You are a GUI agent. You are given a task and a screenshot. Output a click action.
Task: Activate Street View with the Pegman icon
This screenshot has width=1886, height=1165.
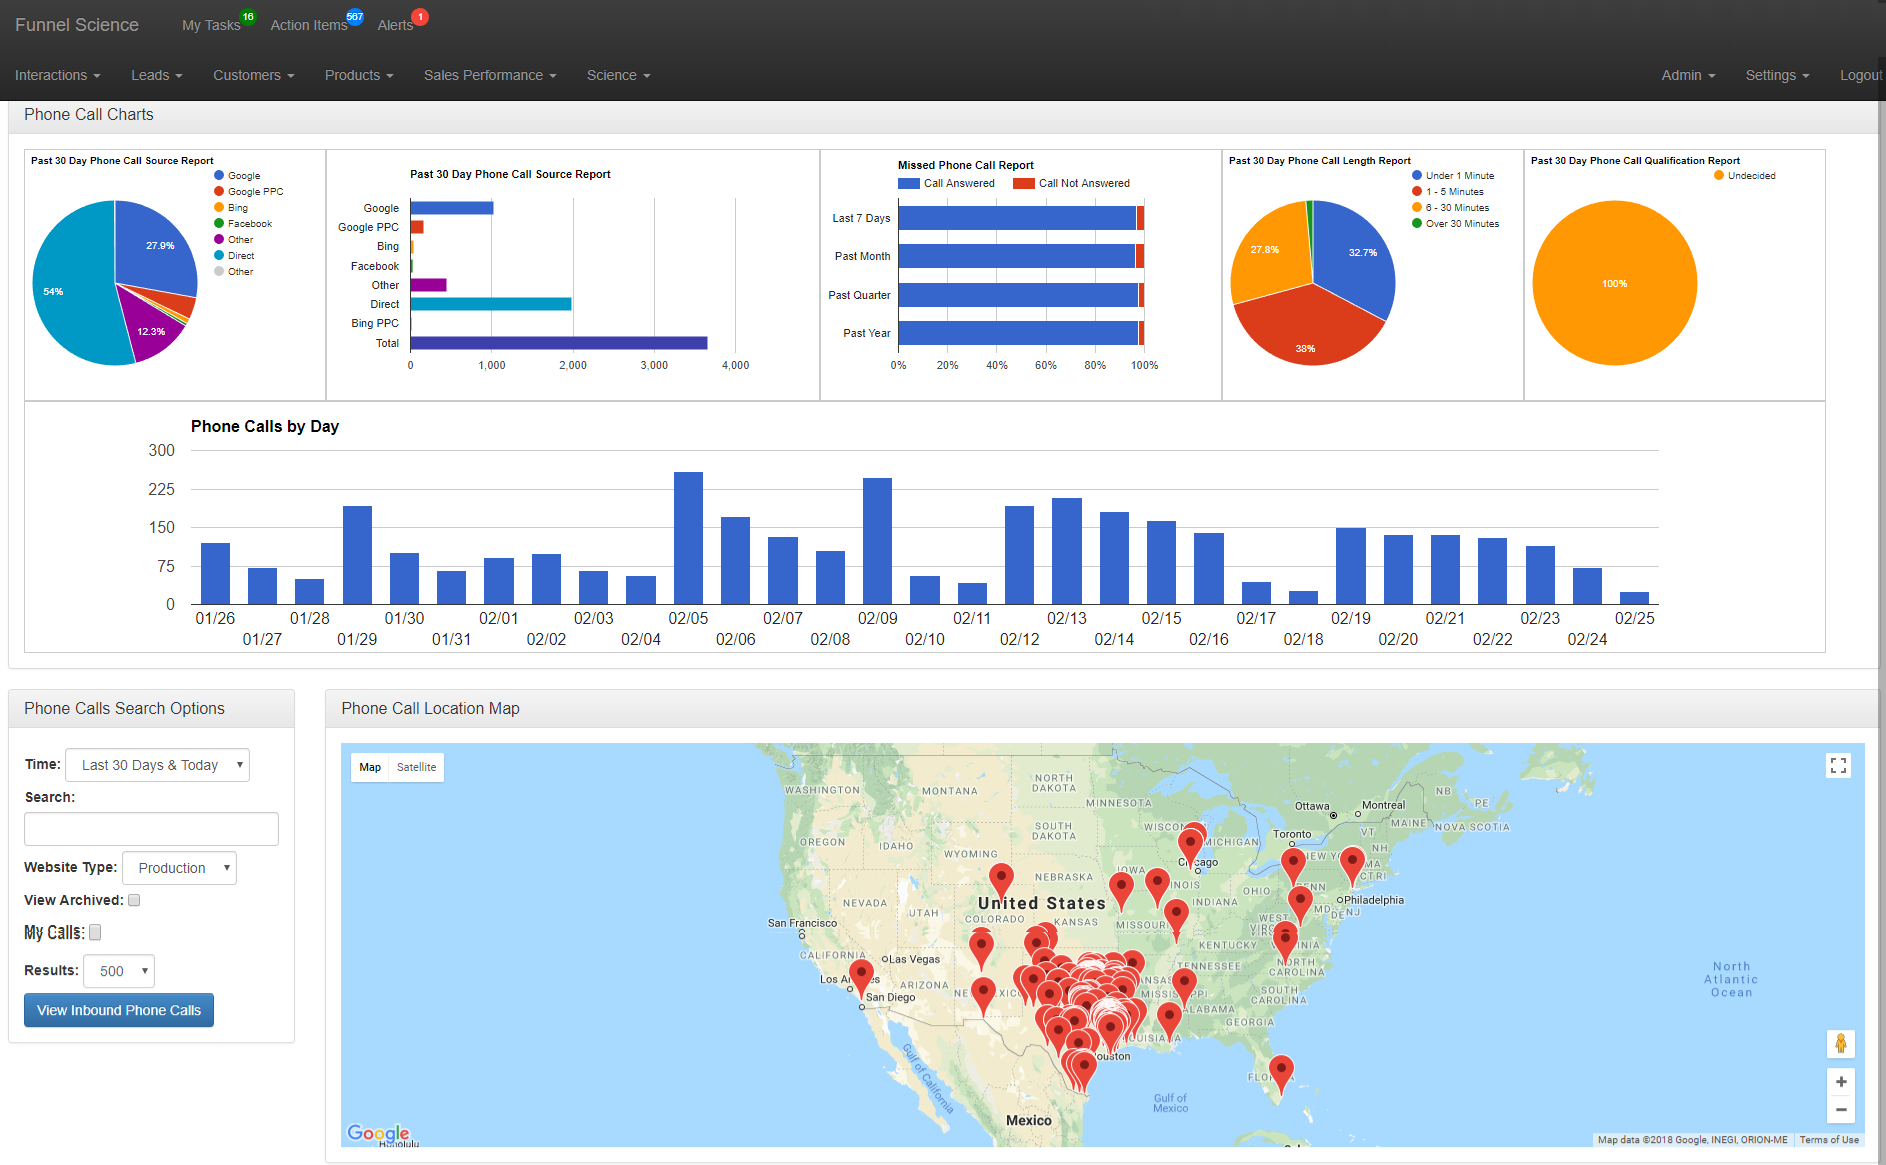click(x=1841, y=1043)
